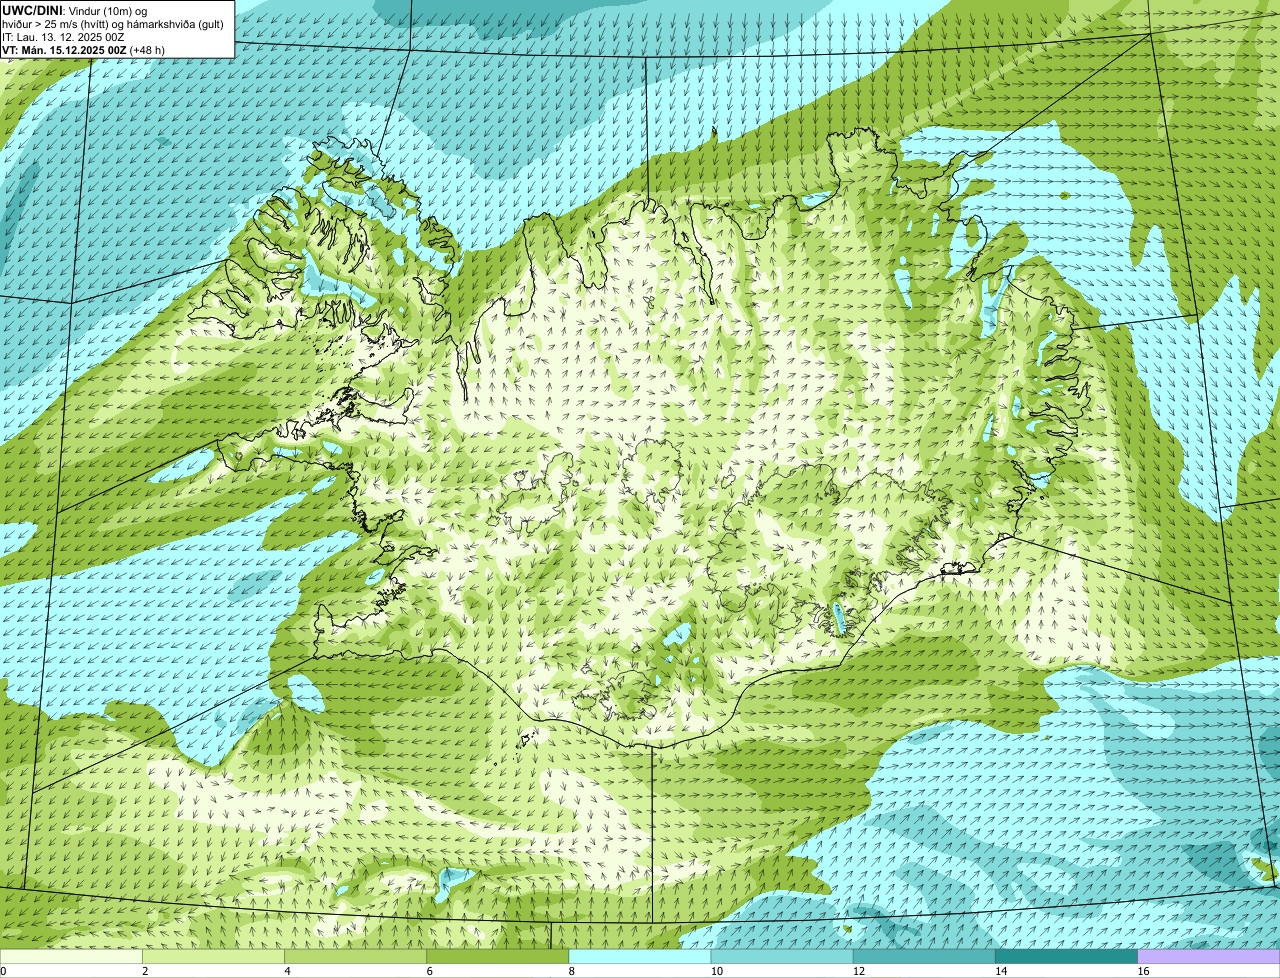Select the 4–6 m/s green legend swatch

356,957
